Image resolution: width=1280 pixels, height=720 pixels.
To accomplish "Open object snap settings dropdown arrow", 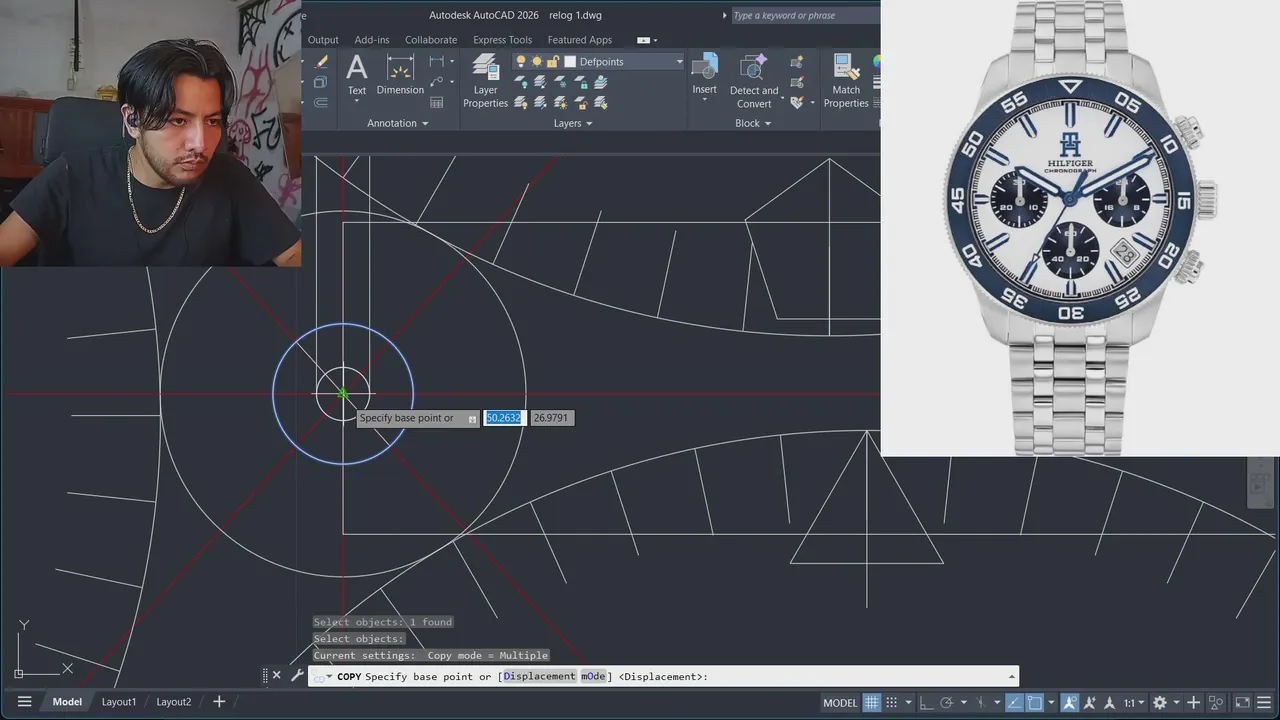I will tap(1051, 702).
